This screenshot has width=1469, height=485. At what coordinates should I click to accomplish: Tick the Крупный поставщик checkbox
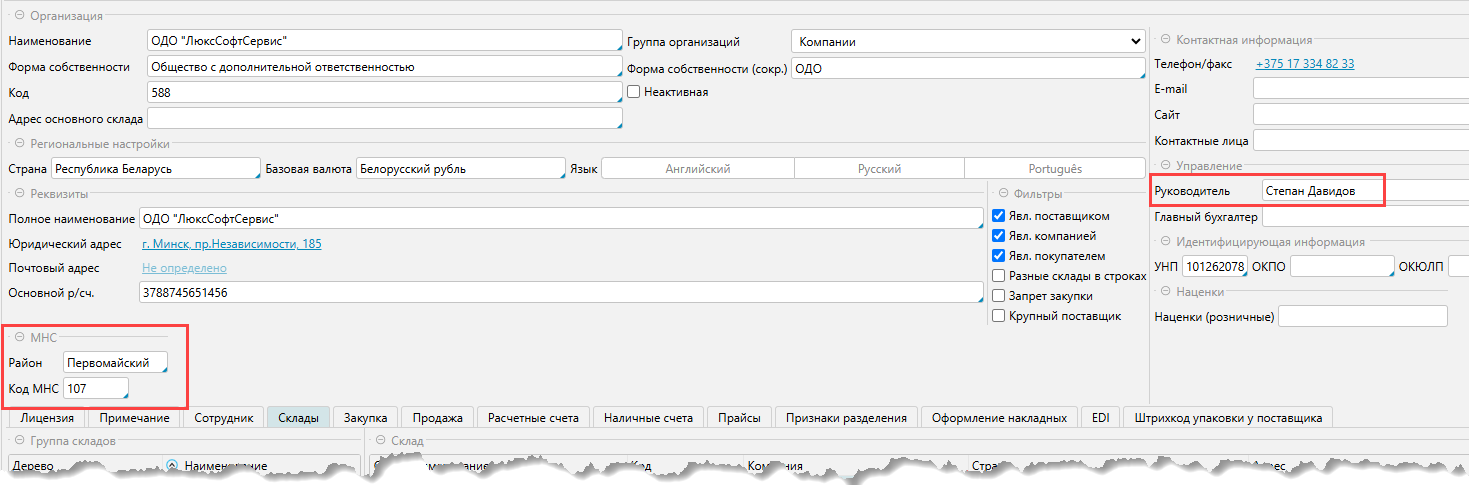998,316
